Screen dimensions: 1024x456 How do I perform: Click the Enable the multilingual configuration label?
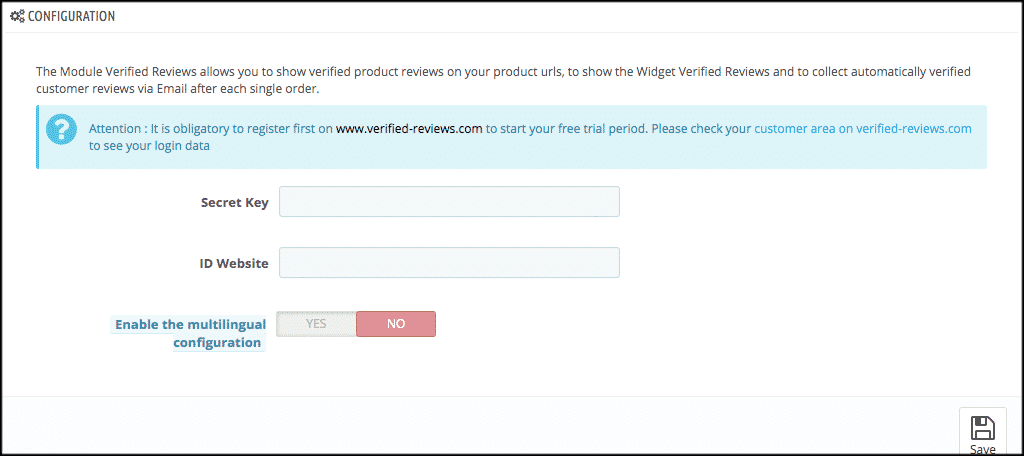190,333
